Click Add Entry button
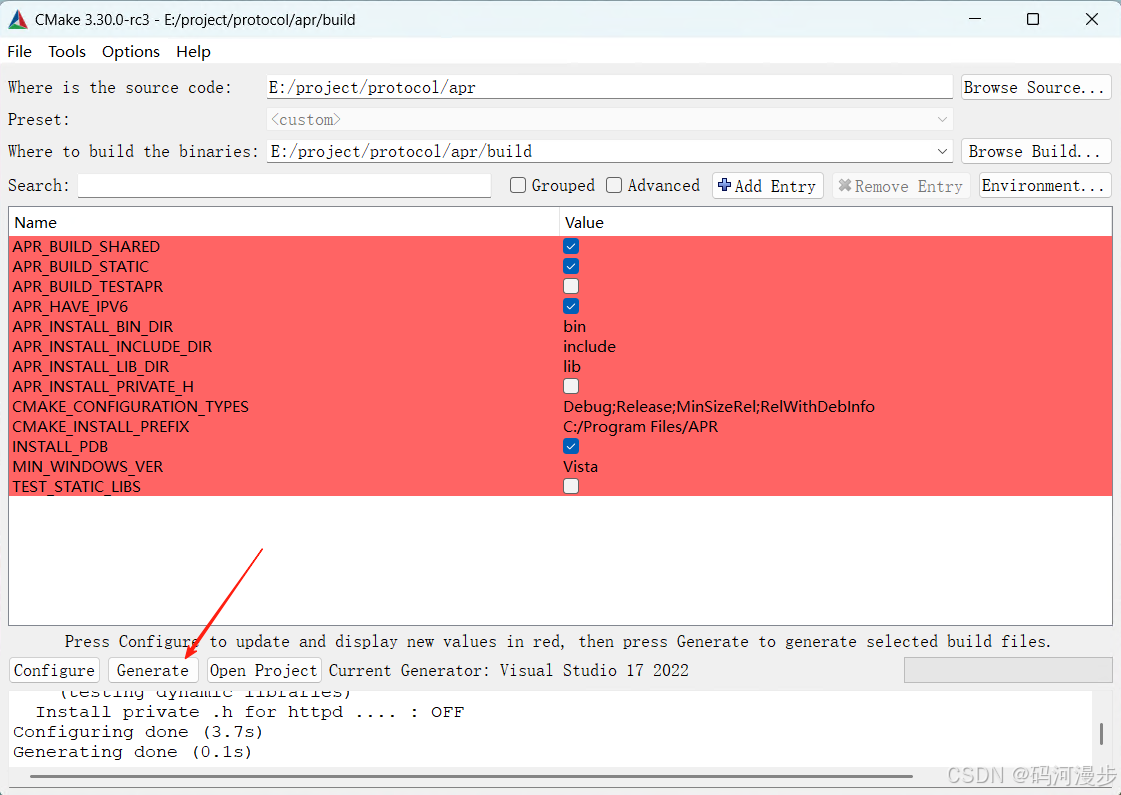This screenshot has height=795, width=1121. [767, 186]
